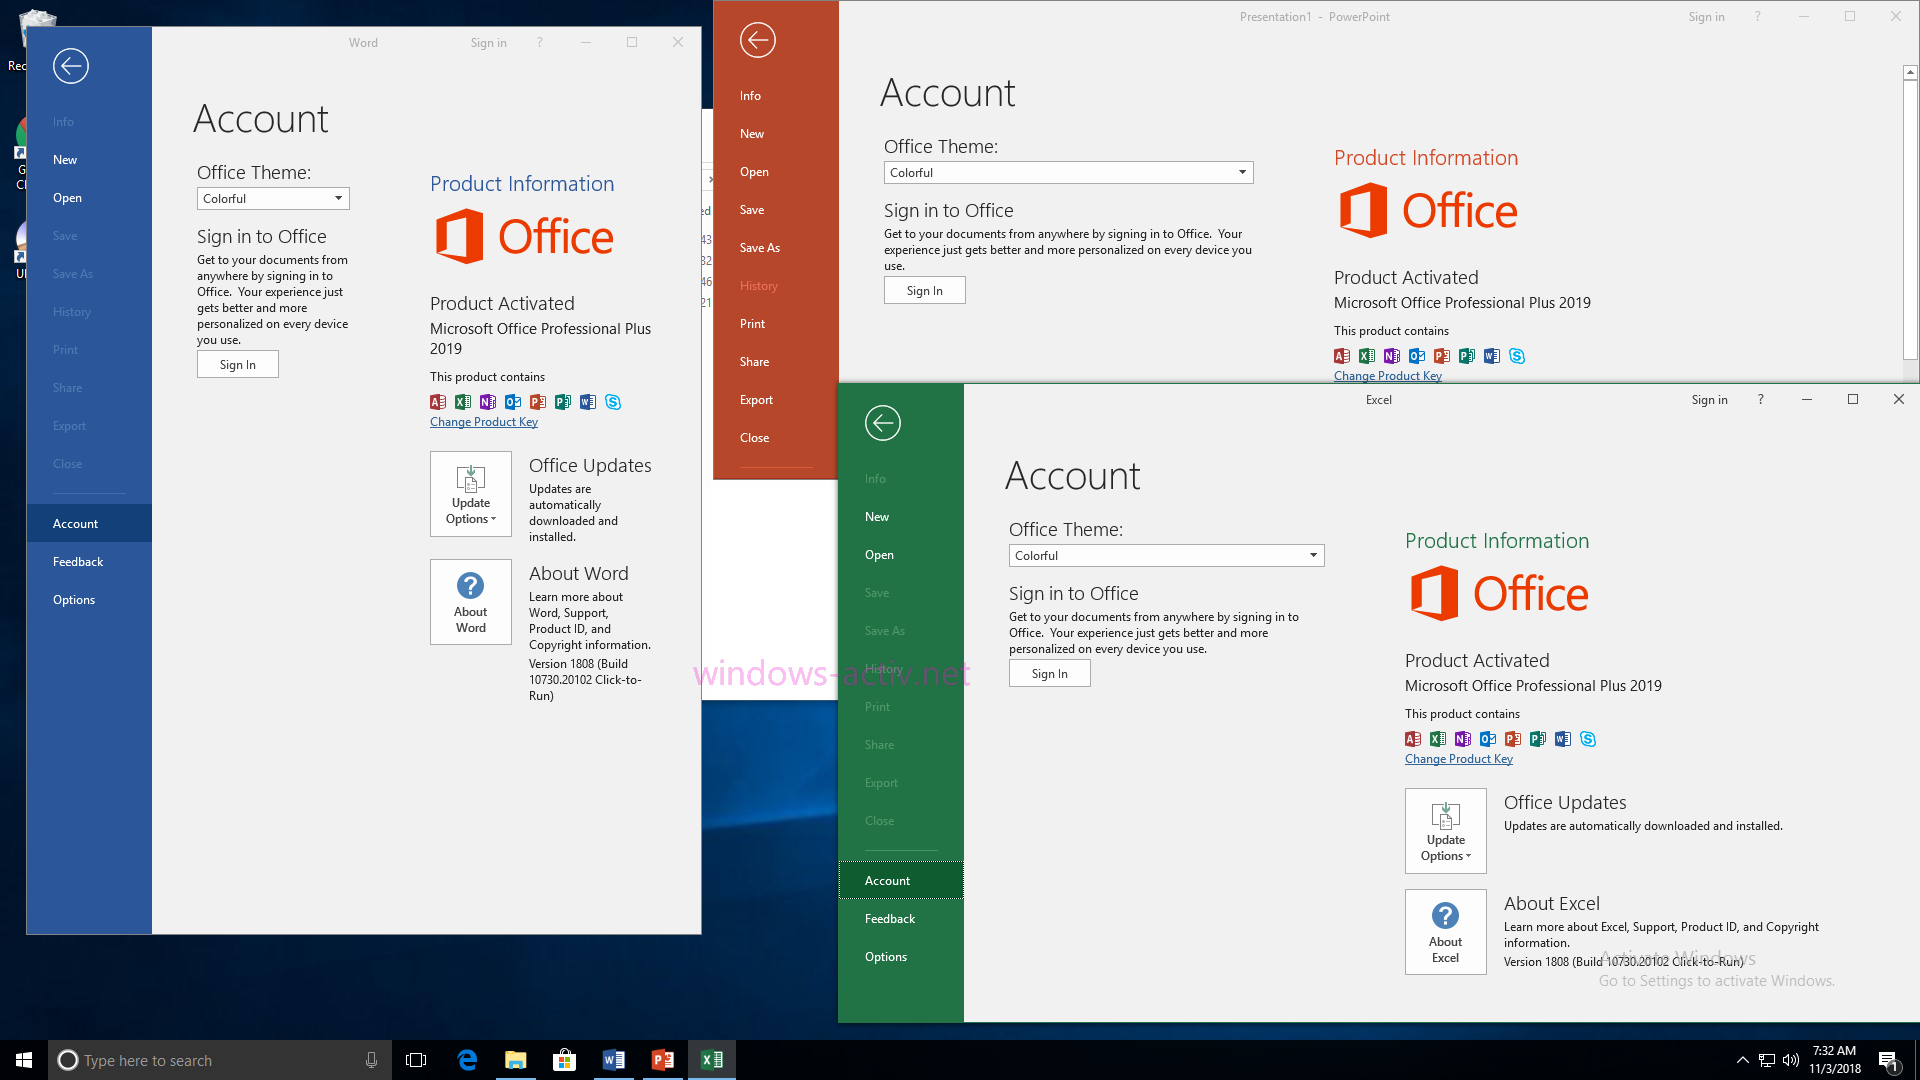Viewport: 1920px width, 1080px height.
Task: Open Account menu item in Word
Action: pyautogui.click(x=75, y=522)
